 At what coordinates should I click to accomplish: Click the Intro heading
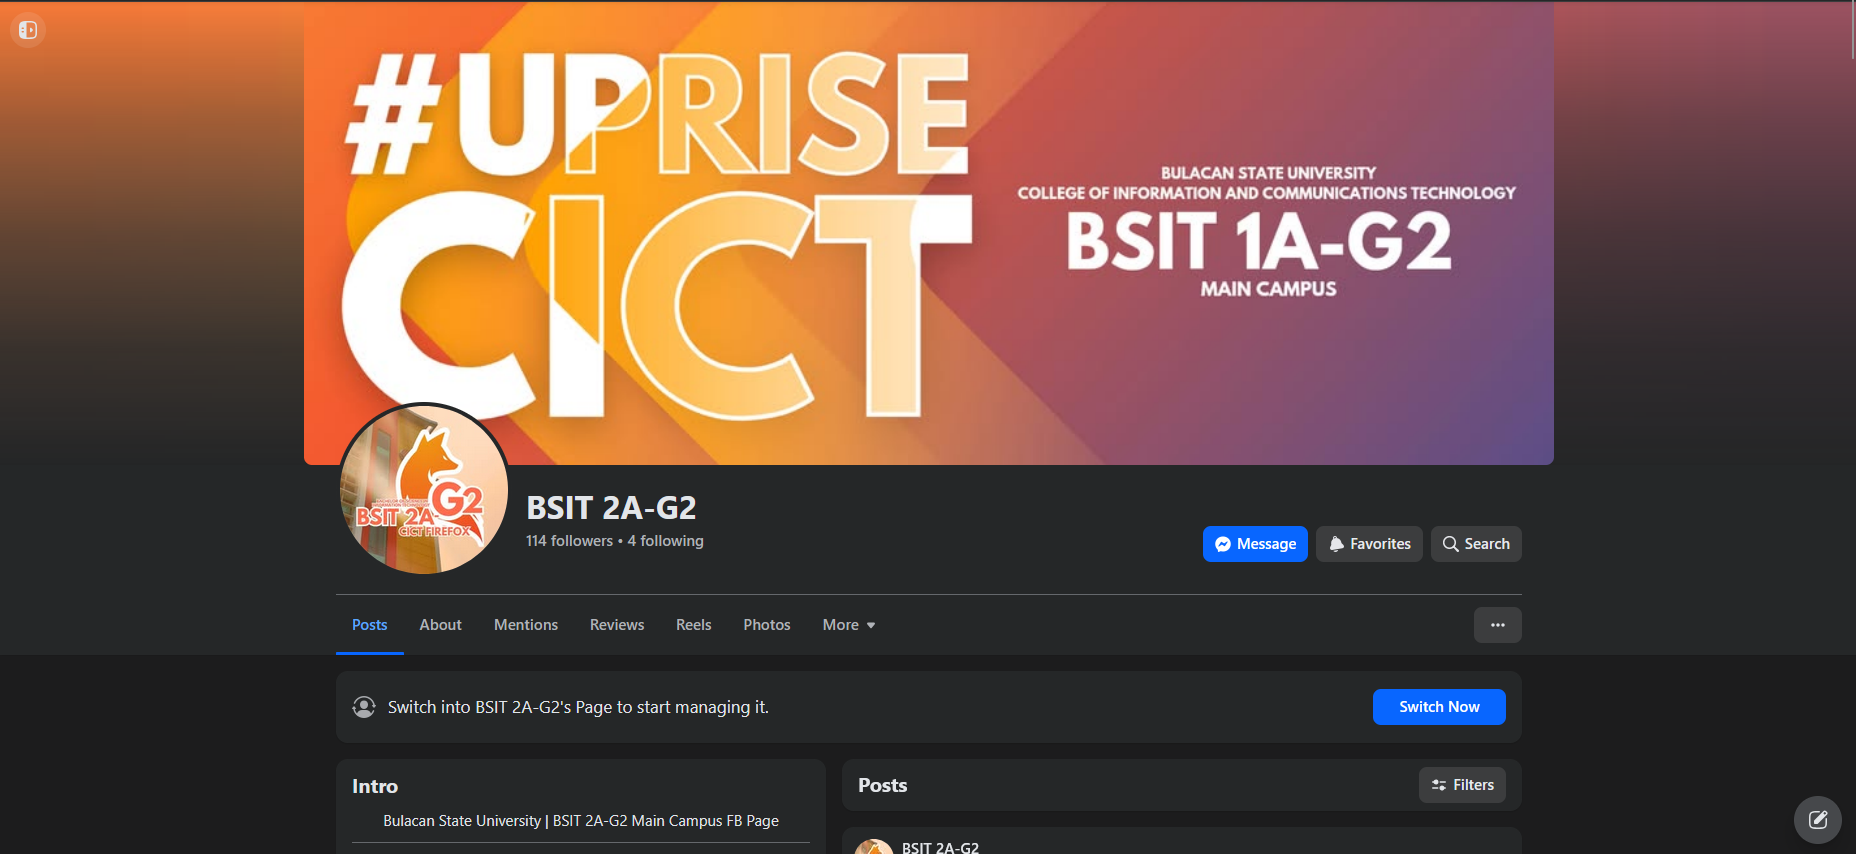[375, 787]
